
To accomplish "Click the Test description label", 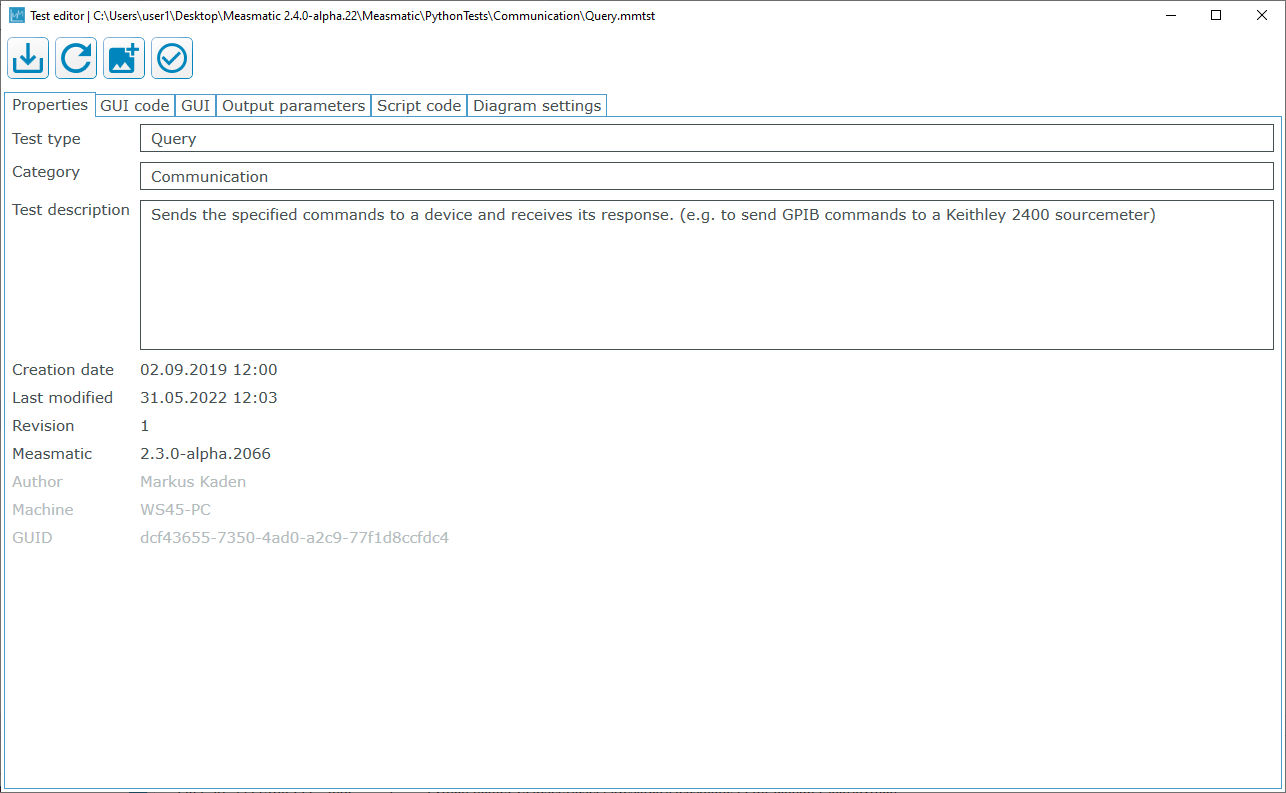I will (x=71, y=210).
